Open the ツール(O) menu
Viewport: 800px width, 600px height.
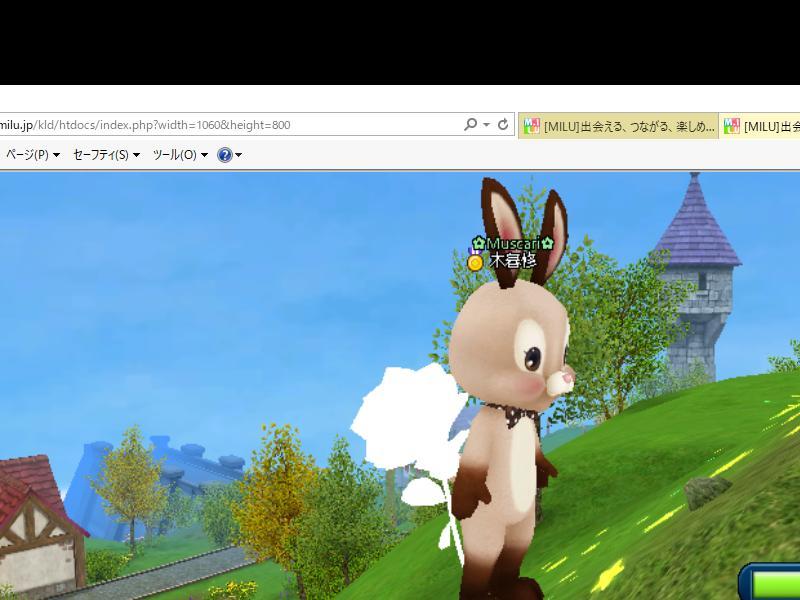pyautogui.click(x=180, y=155)
